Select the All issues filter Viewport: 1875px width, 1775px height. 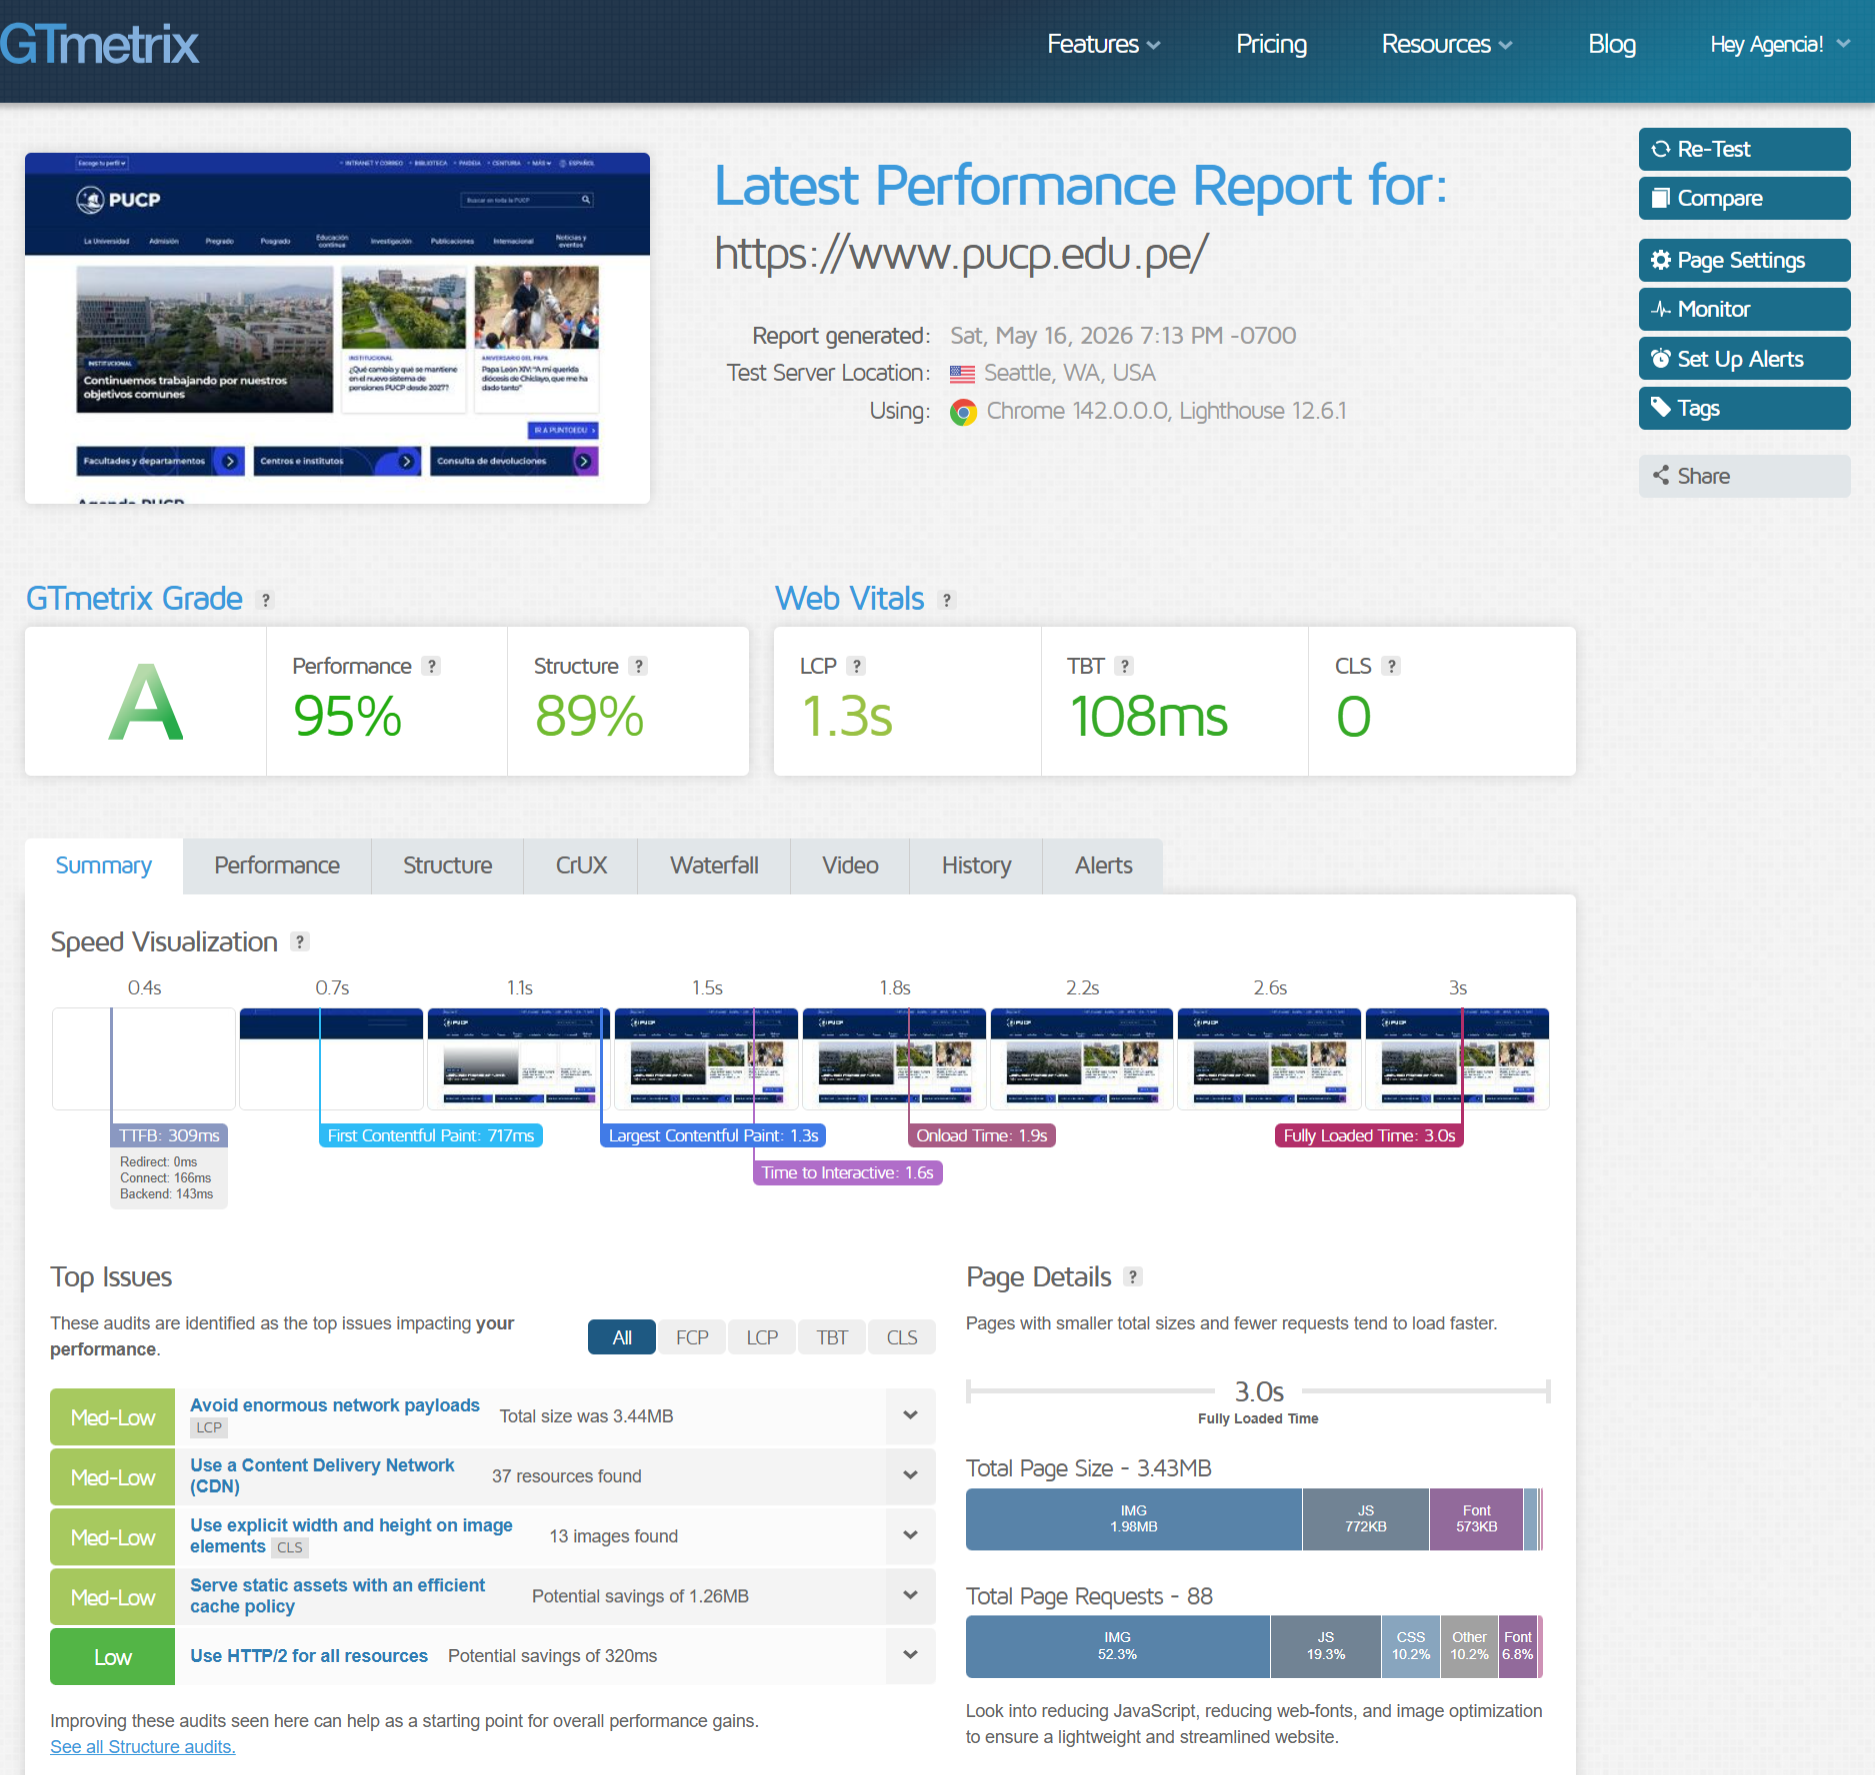point(622,1338)
